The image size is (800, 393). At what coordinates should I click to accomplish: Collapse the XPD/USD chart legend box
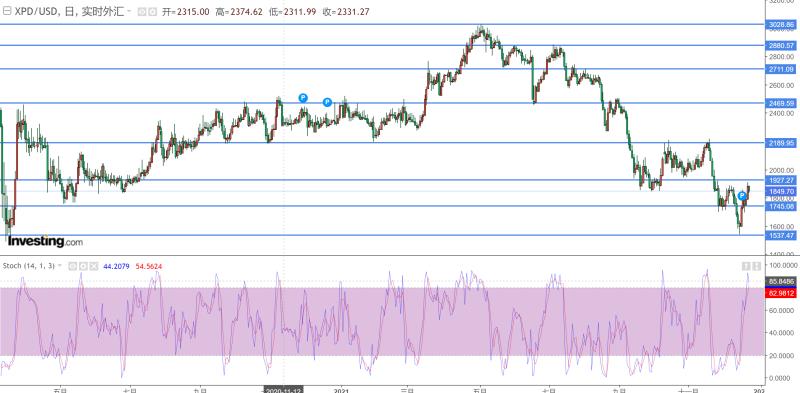point(7,12)
